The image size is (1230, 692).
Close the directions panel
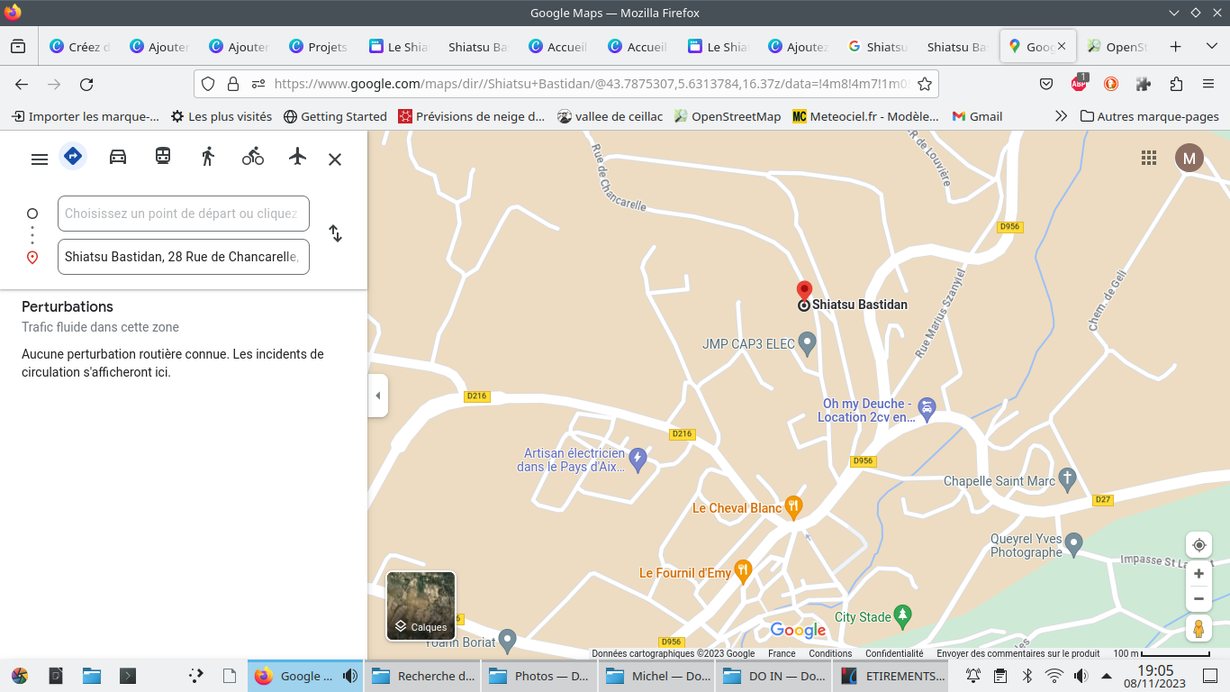[x=335, y=159]
